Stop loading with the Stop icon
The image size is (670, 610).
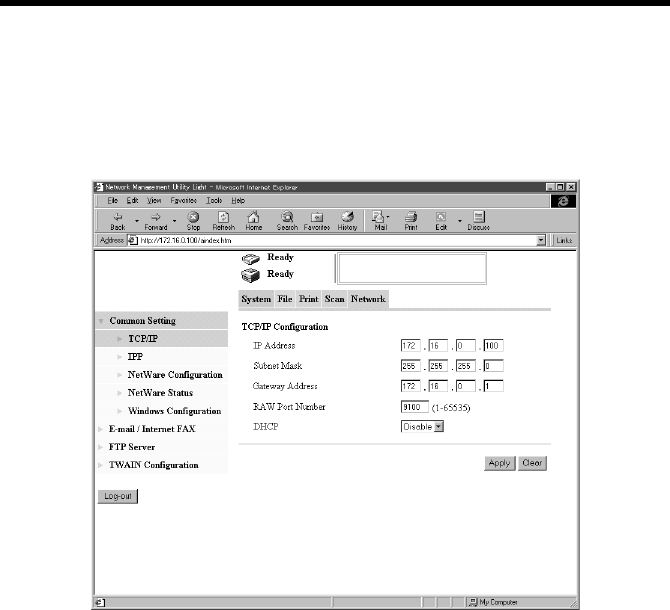click(193, 217)
